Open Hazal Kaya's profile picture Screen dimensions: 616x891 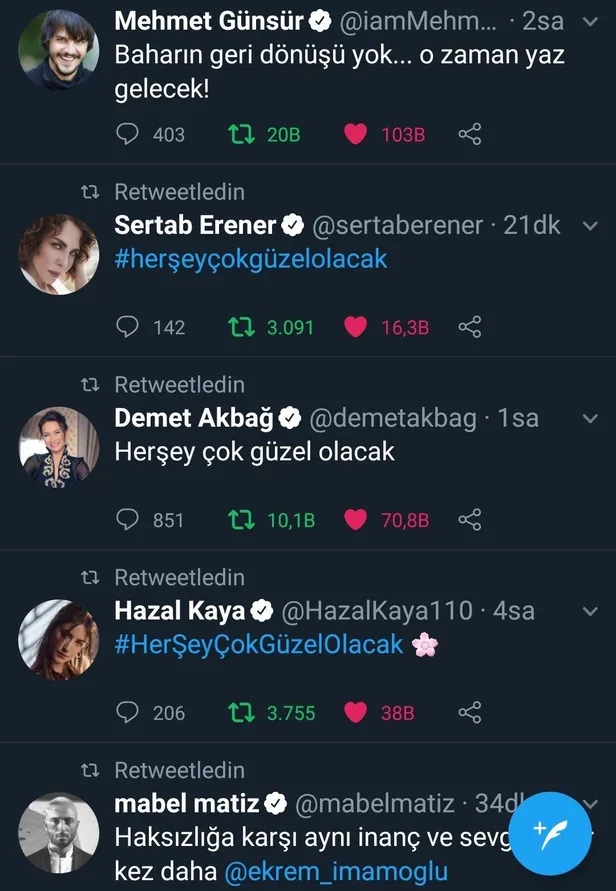click(59, 639)
